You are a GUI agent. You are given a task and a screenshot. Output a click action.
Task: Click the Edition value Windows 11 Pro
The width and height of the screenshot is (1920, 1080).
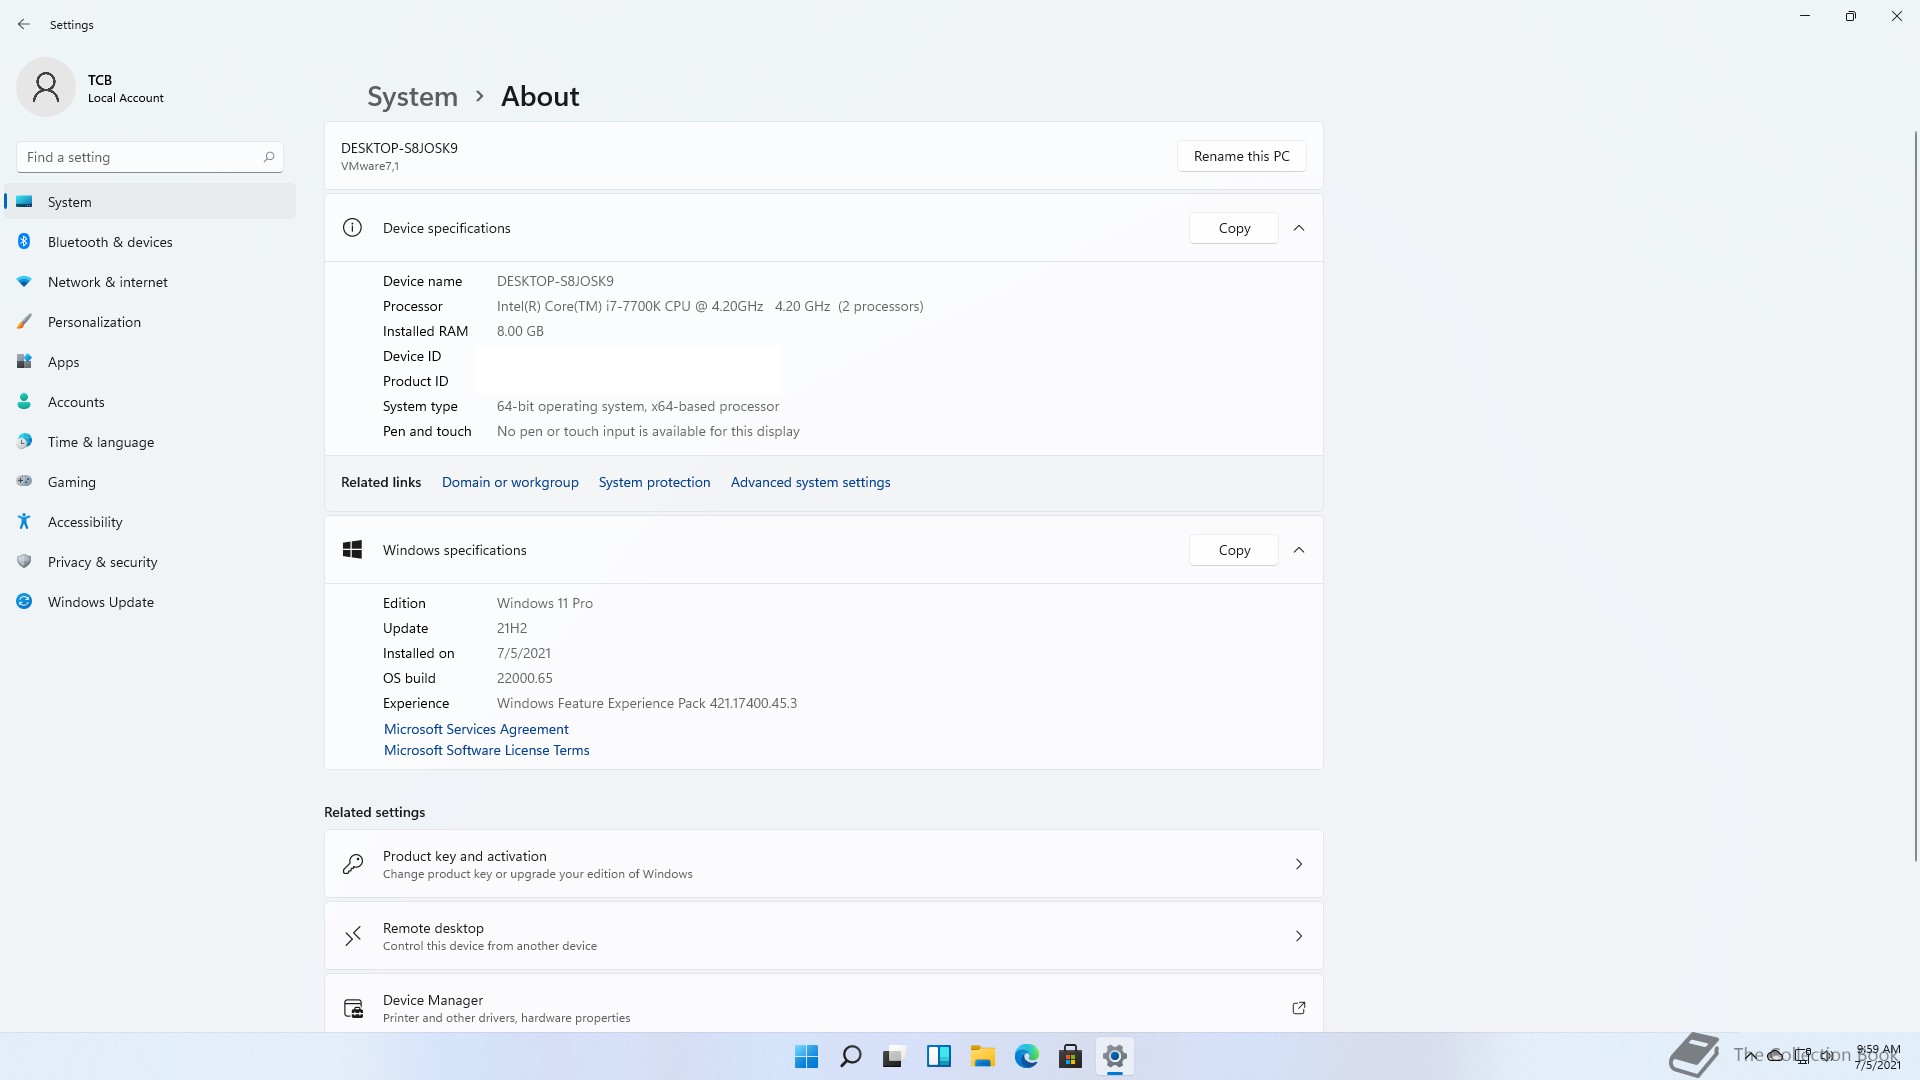point(545,603)
